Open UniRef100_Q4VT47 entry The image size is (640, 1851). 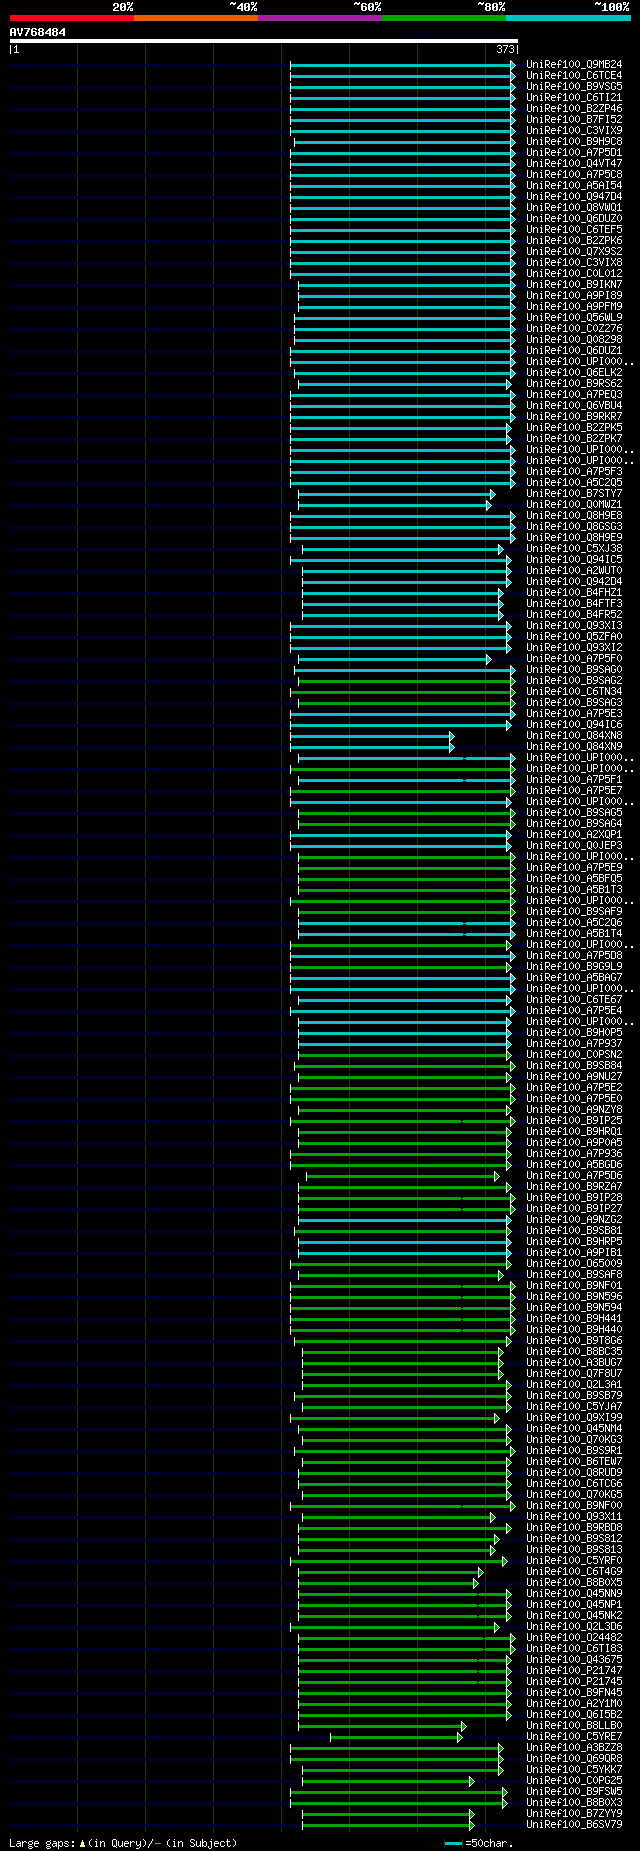tap(574, 164)
